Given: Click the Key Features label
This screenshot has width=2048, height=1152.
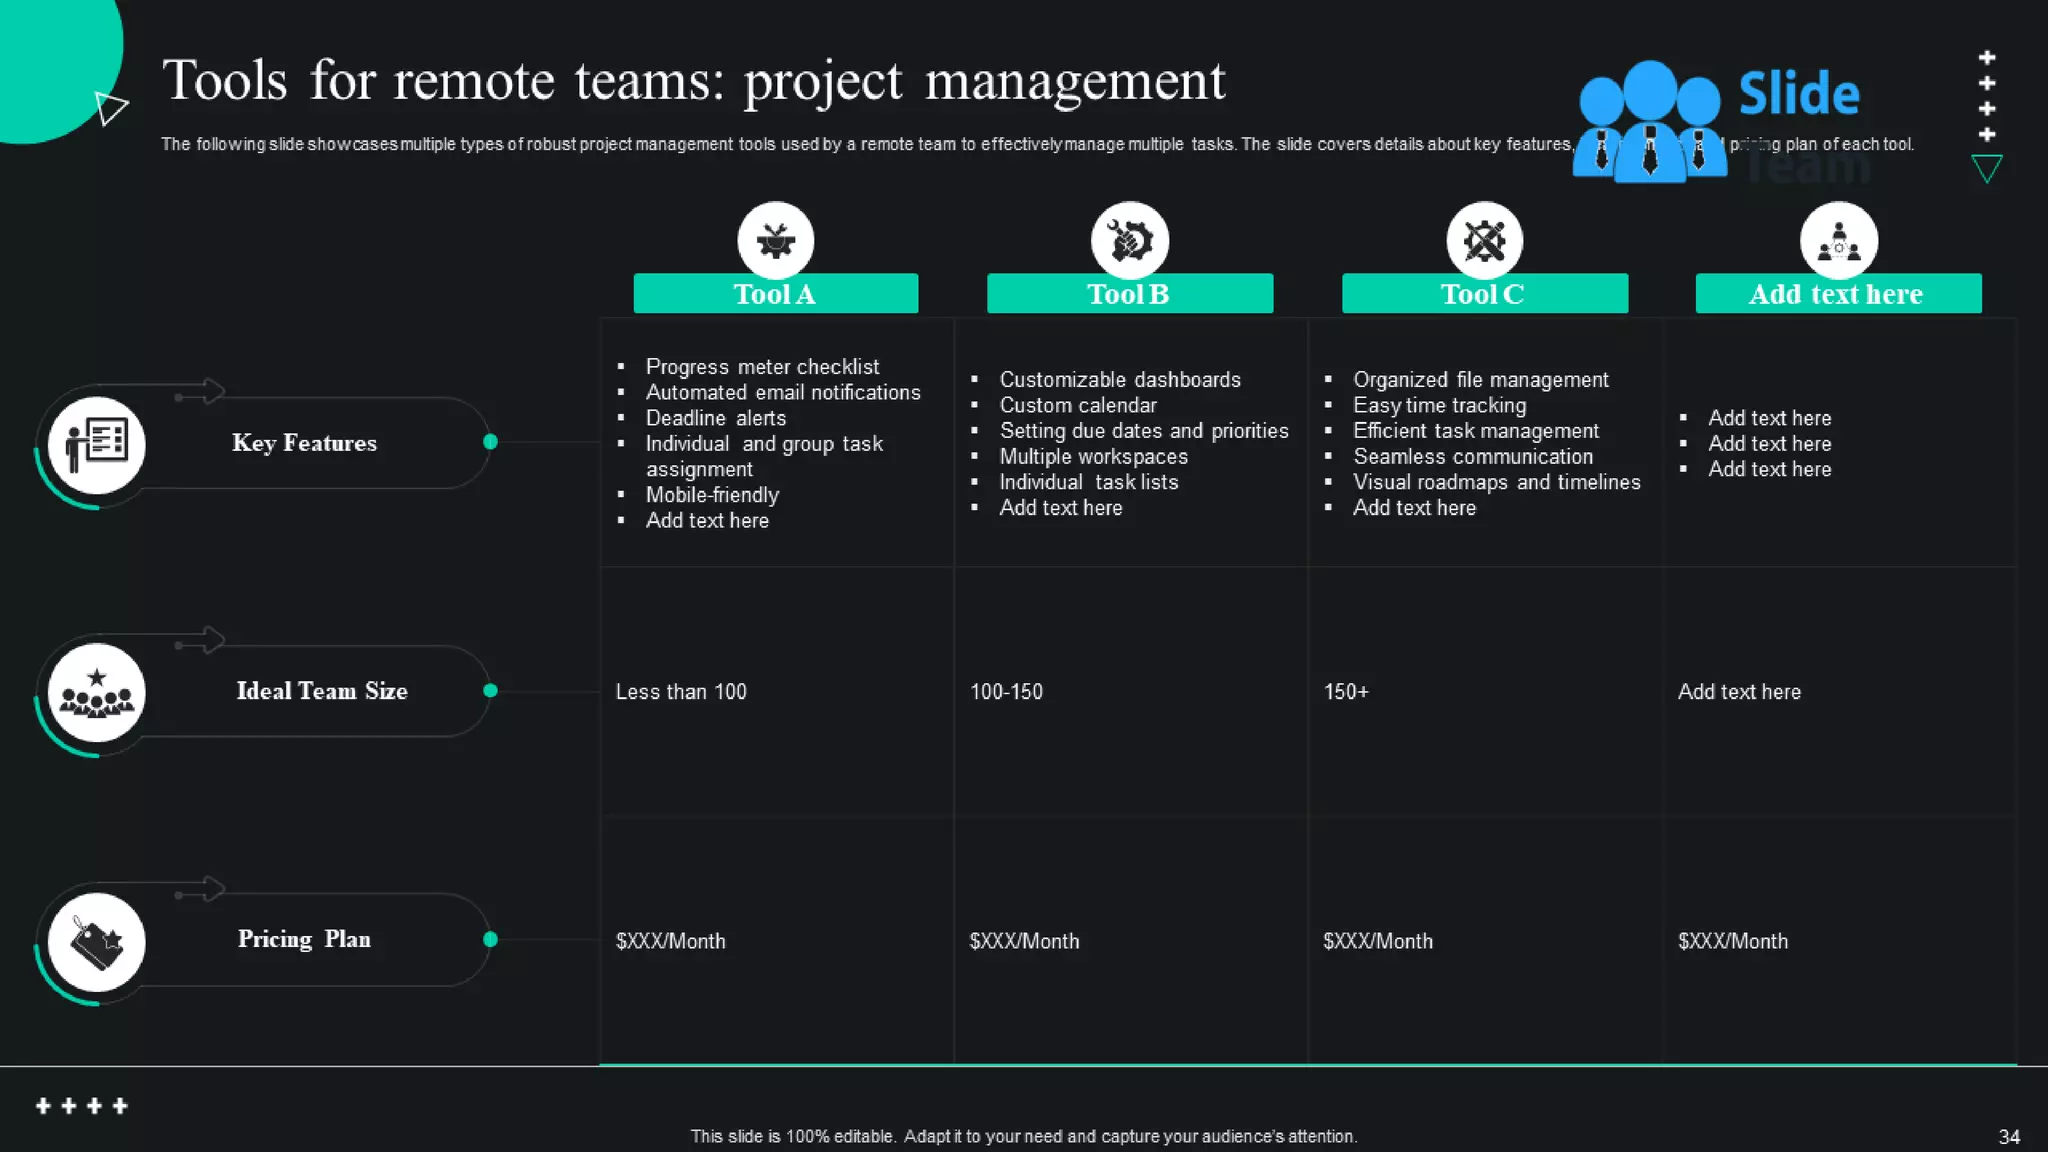Looking at the screenshot, I should (x=304, y=443).
